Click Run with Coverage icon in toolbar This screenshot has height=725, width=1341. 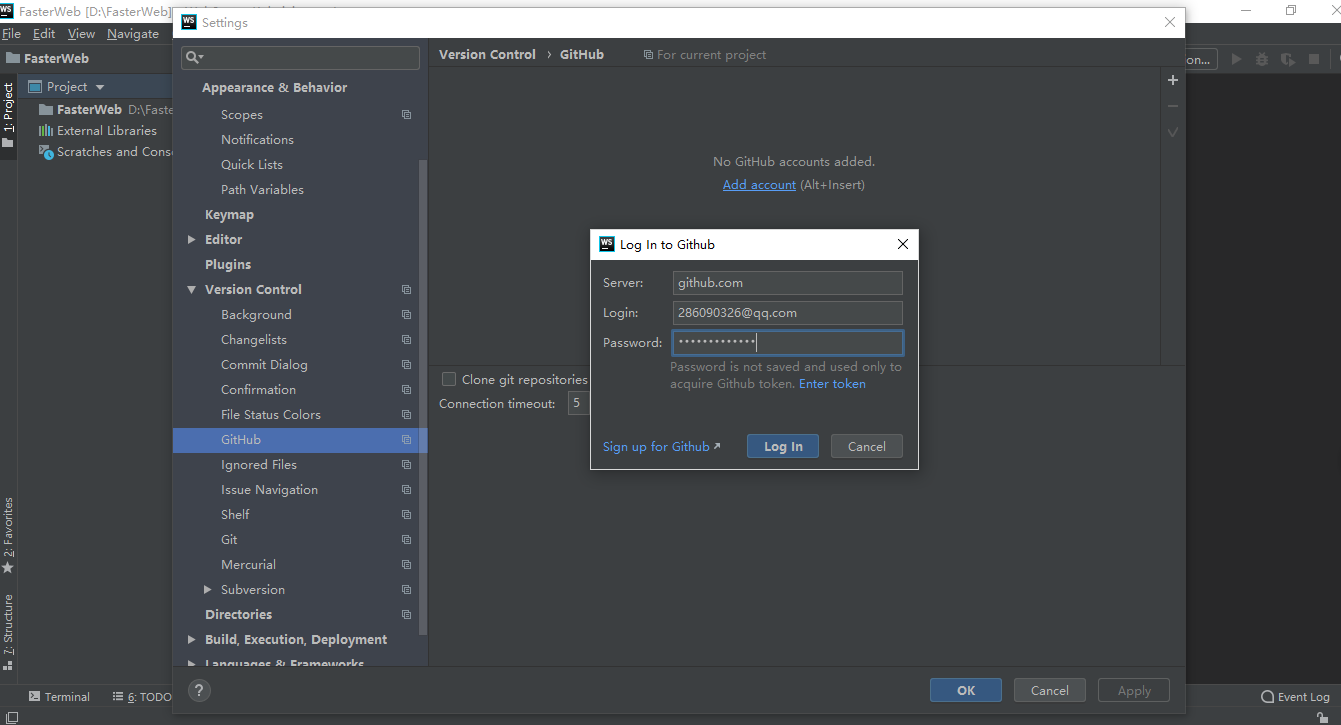(1288, 59)
